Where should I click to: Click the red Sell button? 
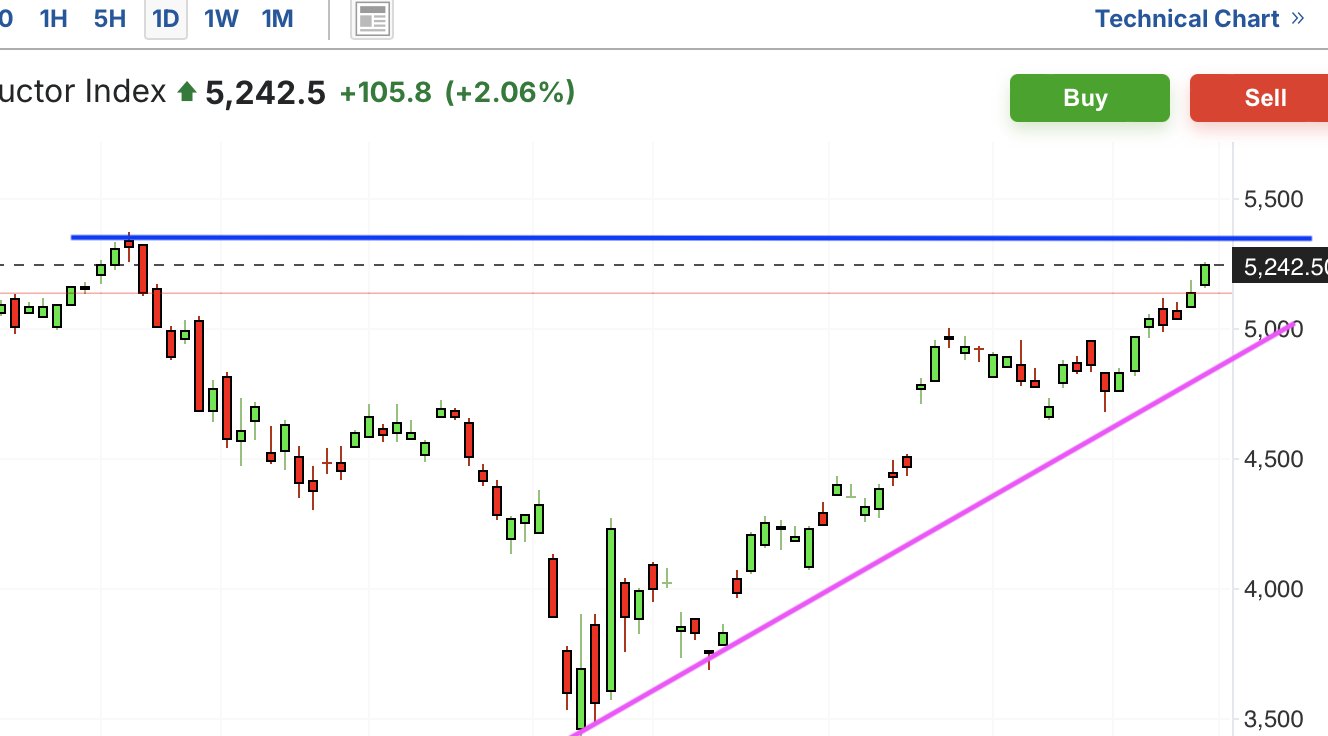point(1259,98)
